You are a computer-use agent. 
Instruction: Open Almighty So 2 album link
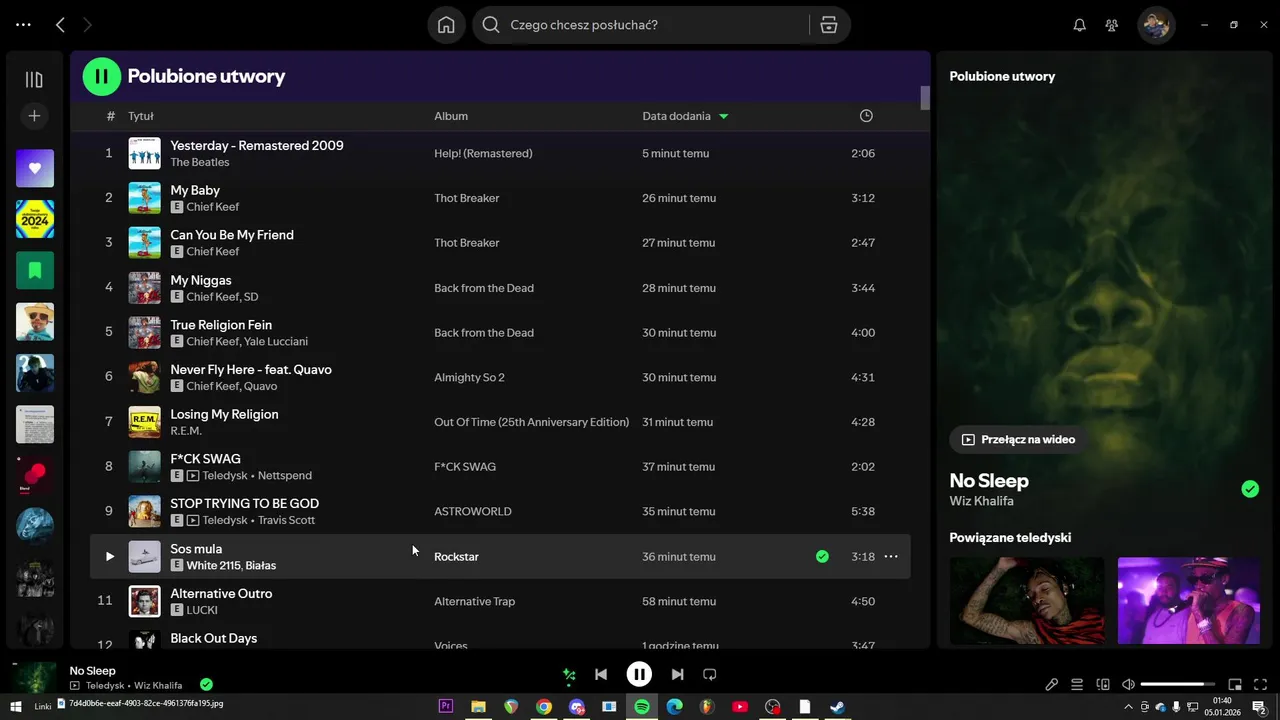coord(469,378)
